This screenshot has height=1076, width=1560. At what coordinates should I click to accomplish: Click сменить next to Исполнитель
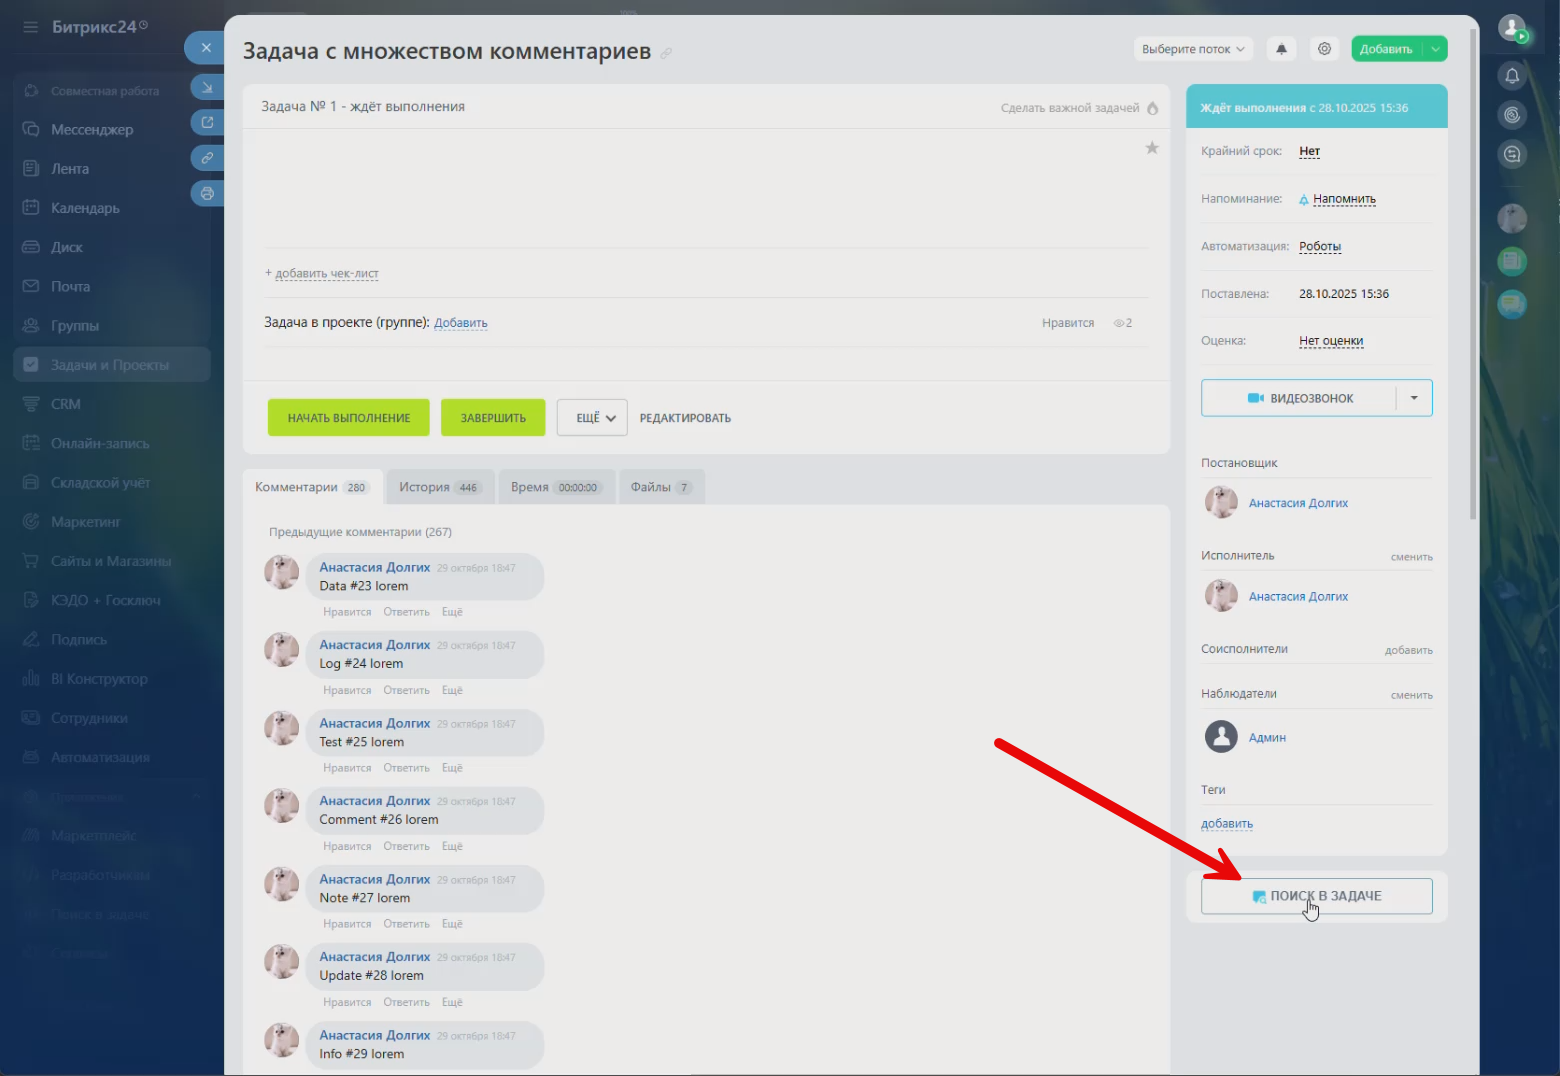(1411, 557)
